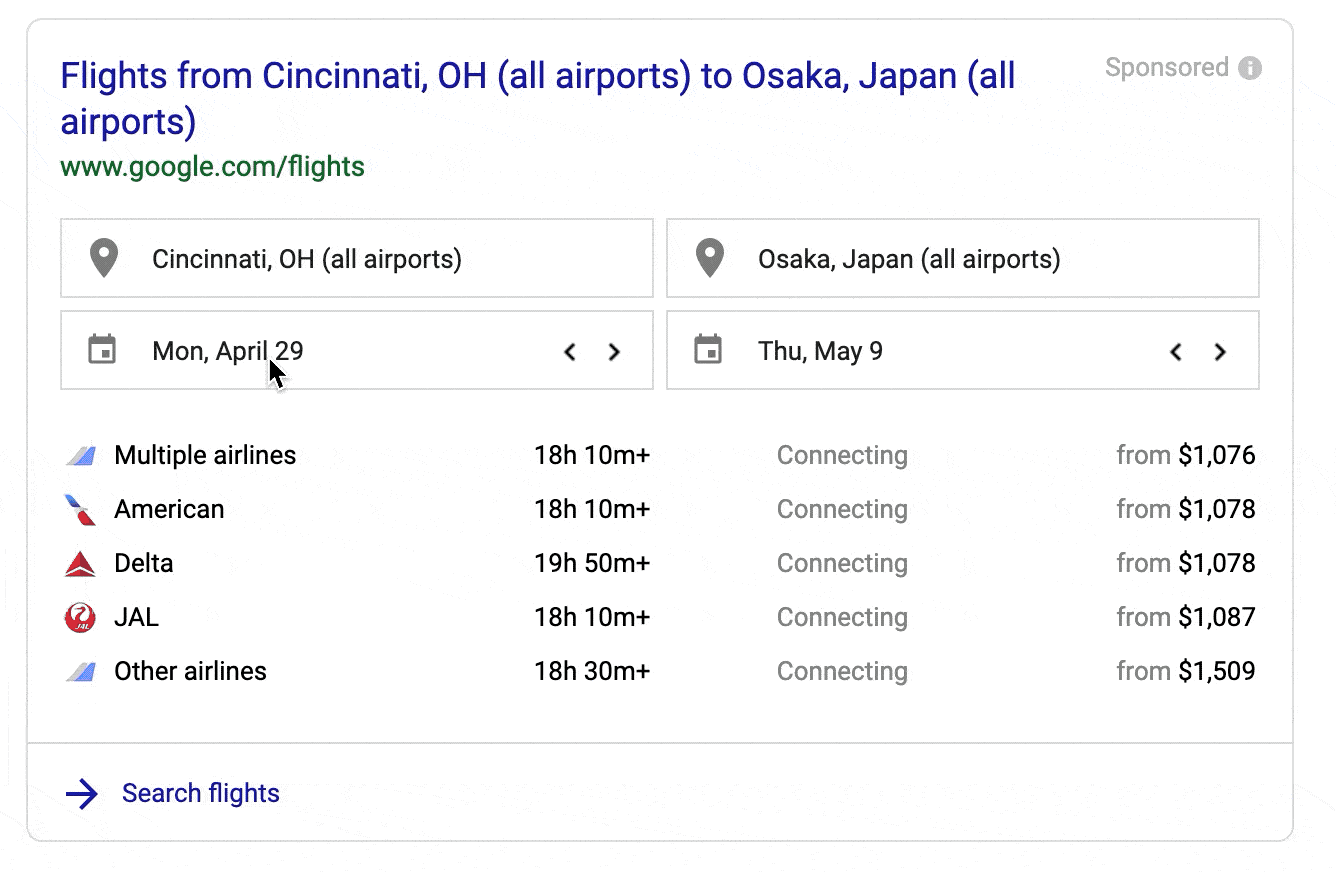Screen dimensions: 1336x872
Task: Click the destination location pin icon
Action: coord(710,259)
